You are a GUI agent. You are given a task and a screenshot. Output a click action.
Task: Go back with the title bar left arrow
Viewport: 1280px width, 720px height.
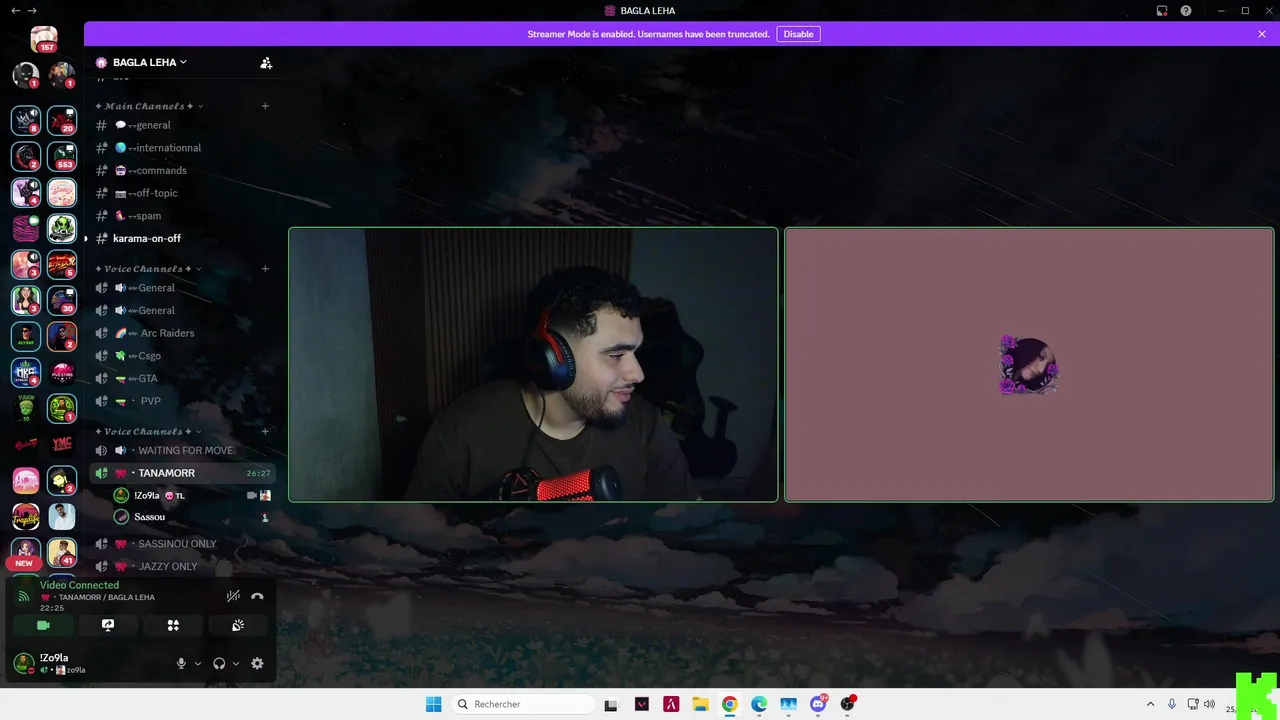(x=15, y=10)
